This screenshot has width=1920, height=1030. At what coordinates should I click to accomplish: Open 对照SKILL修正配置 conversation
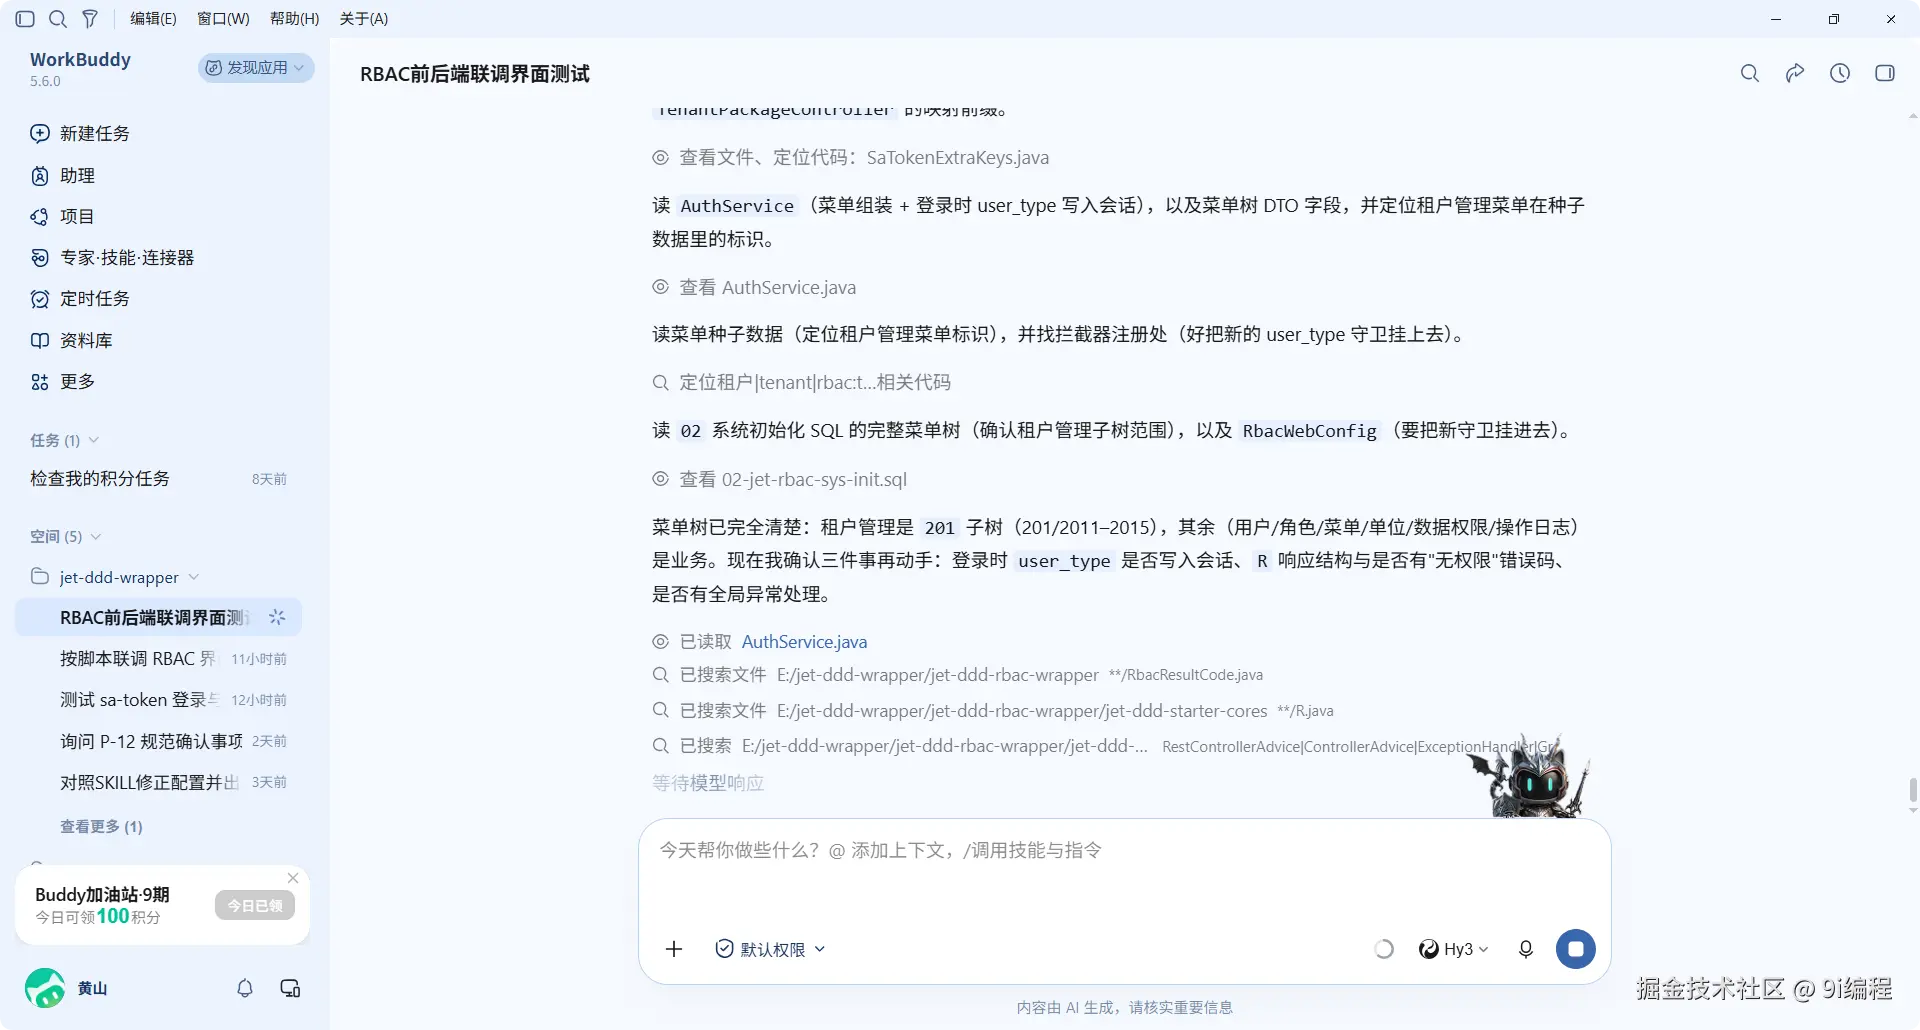click(x=158, y=782)
